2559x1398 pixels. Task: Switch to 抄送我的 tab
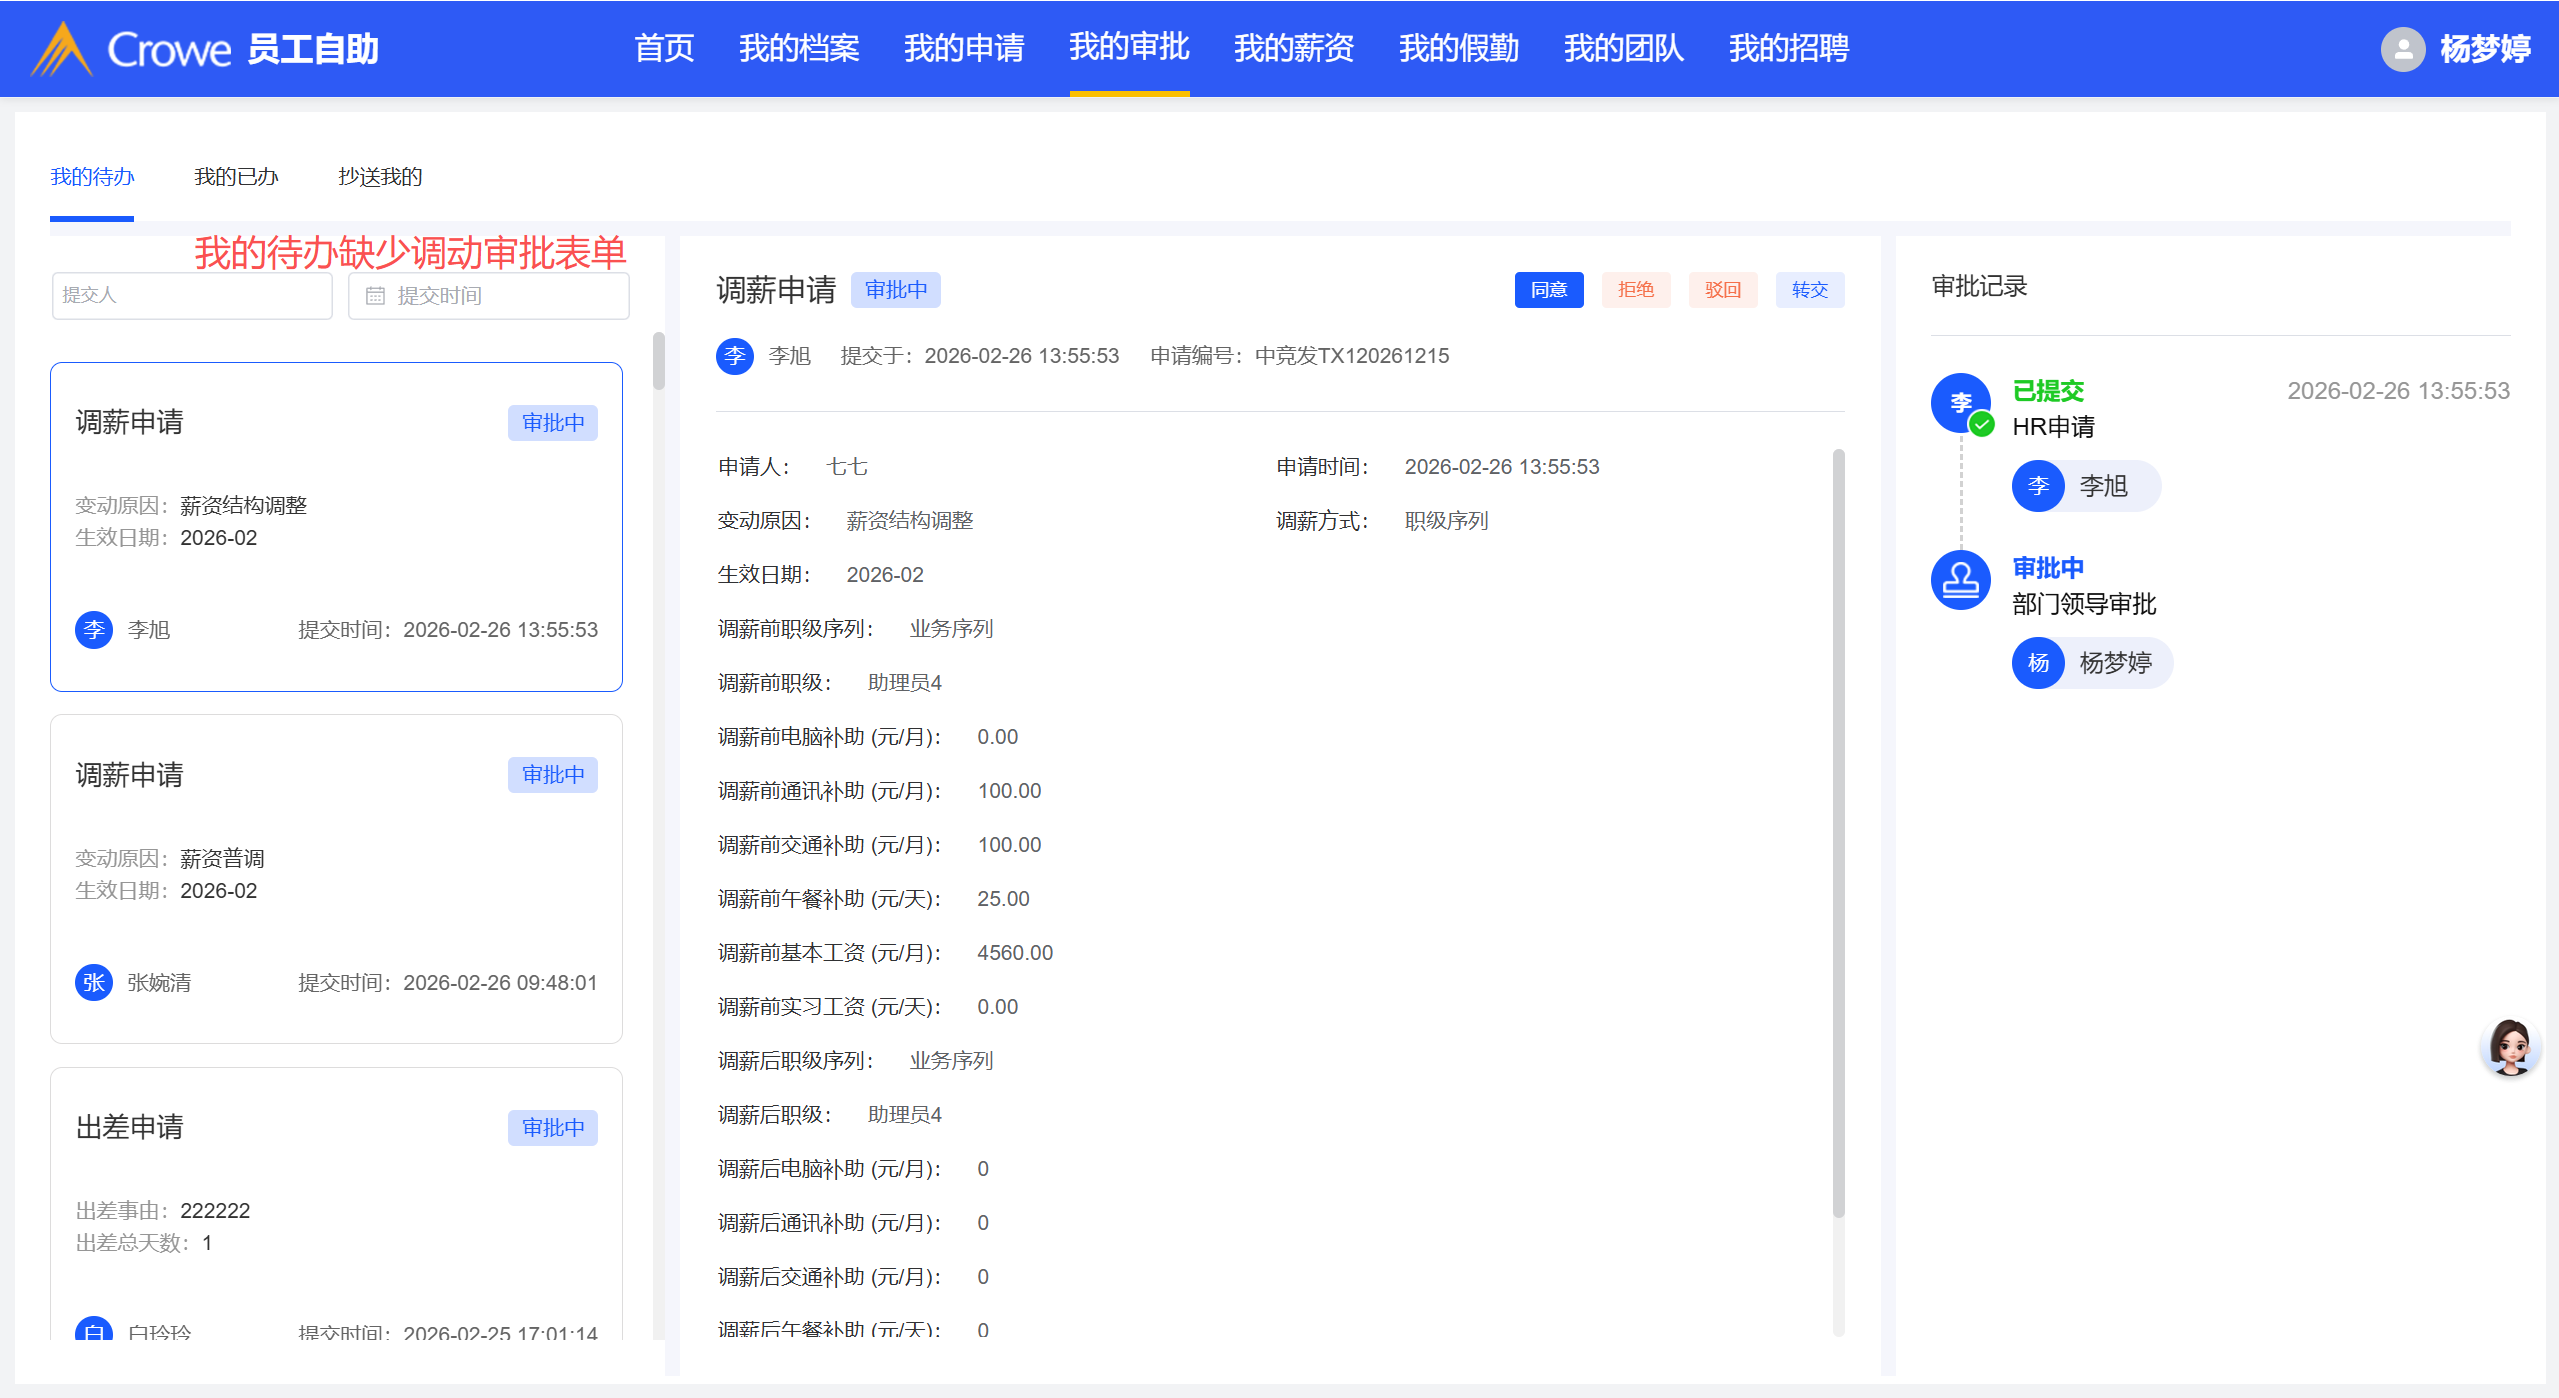click(x=380, y=177)
